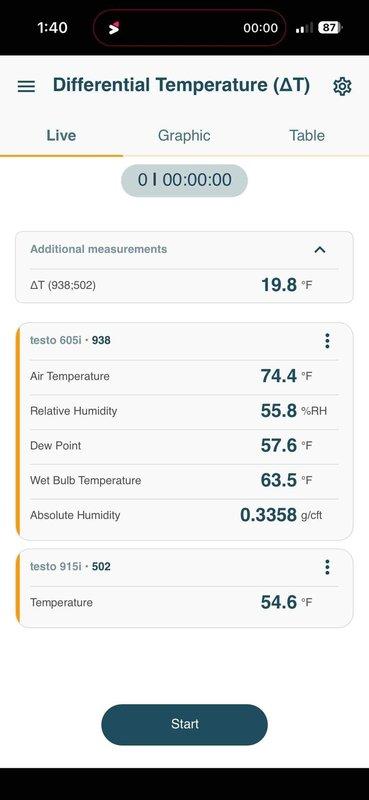Viewport: 369px width, 800px height.
Task: Select the Dew Point label
Action: click(x=56, y=446)
